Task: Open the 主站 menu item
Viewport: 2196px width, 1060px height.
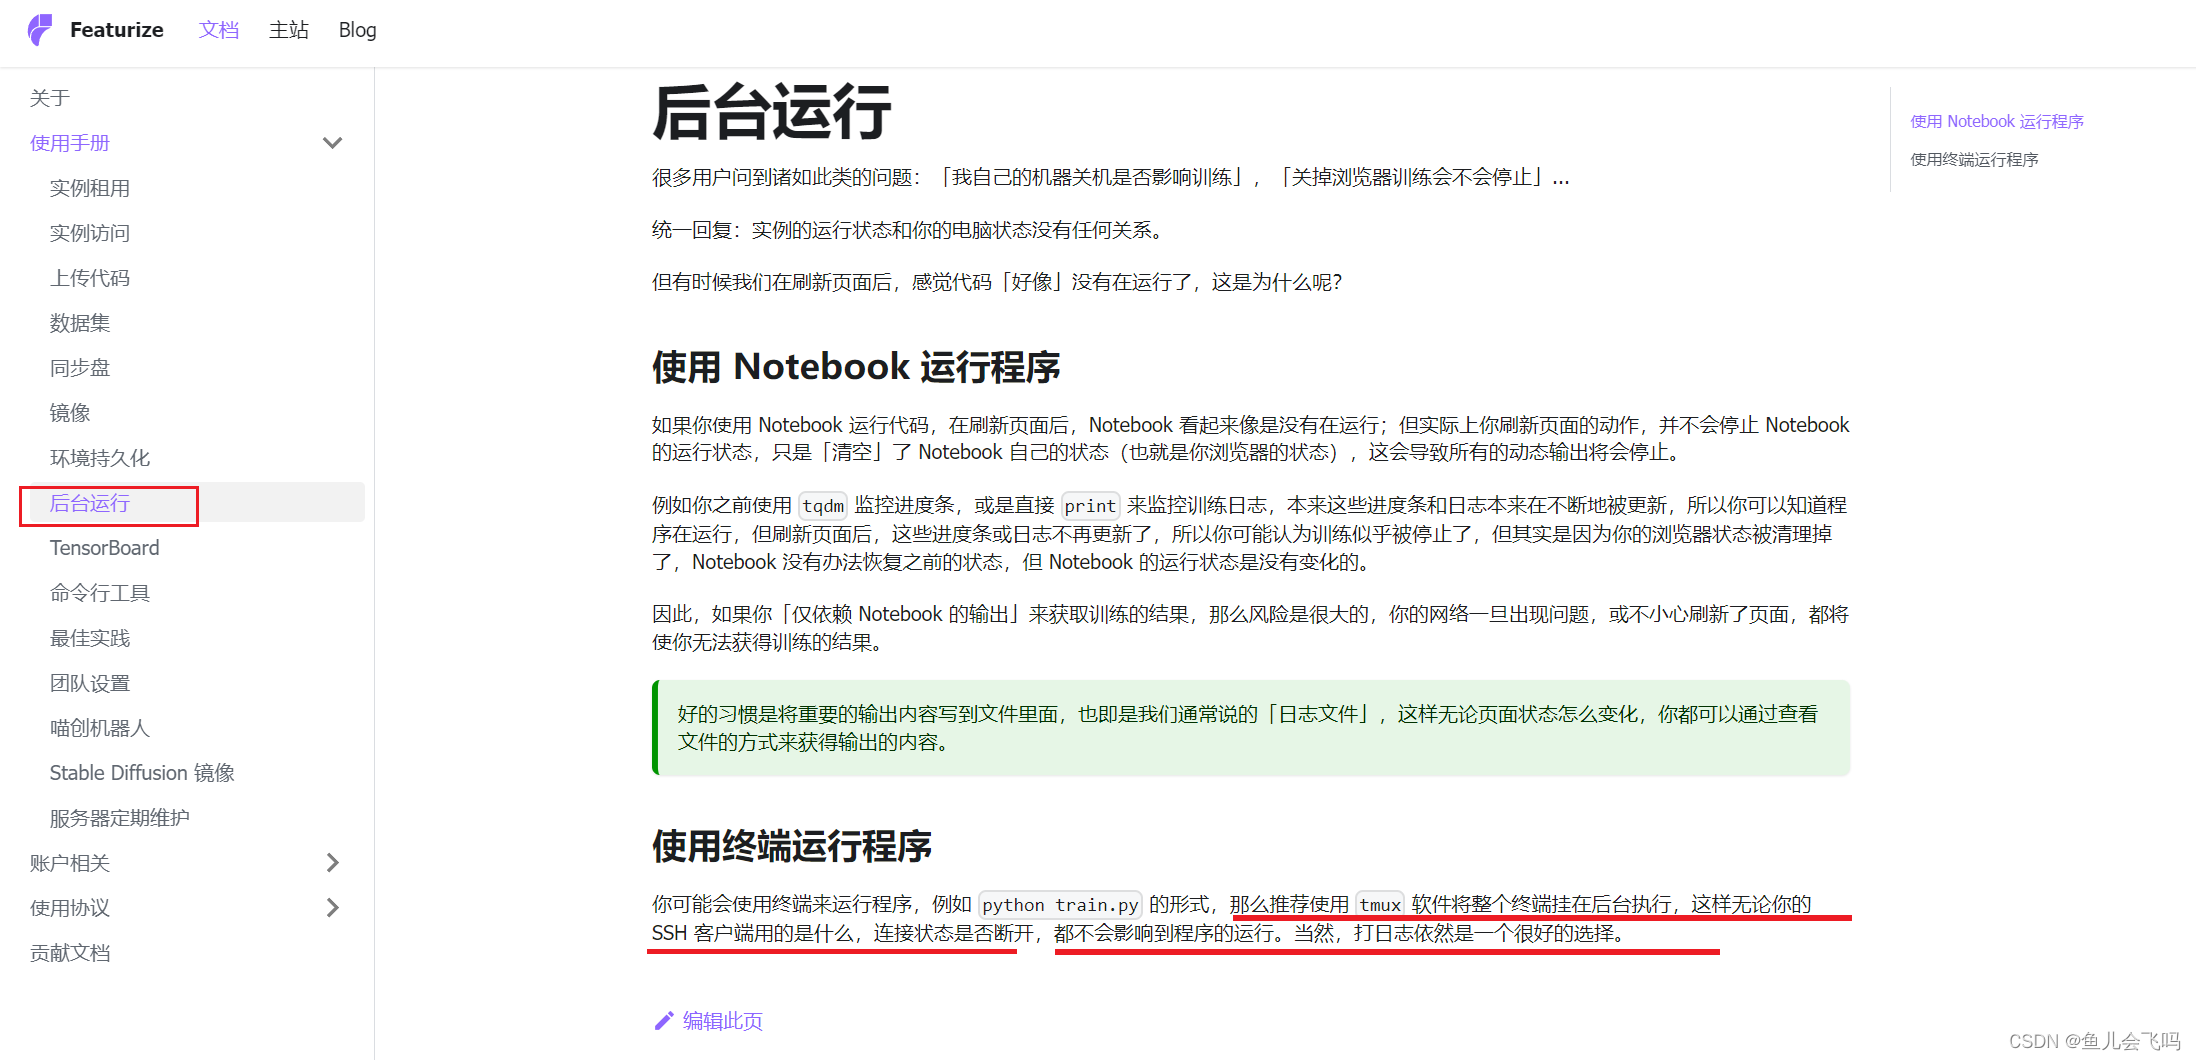Action: pos(288,30)
